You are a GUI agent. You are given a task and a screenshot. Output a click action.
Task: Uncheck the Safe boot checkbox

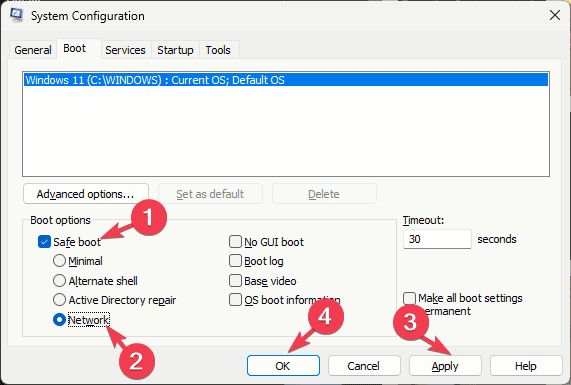tap(44, 242)
